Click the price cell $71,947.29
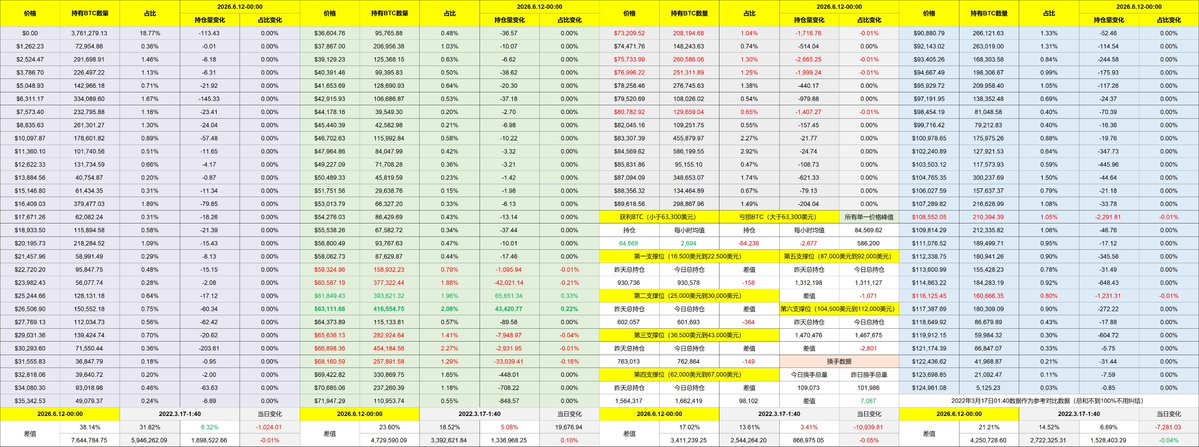The width and height of the screenshot is (1199, 447). (x=330, y=401)
